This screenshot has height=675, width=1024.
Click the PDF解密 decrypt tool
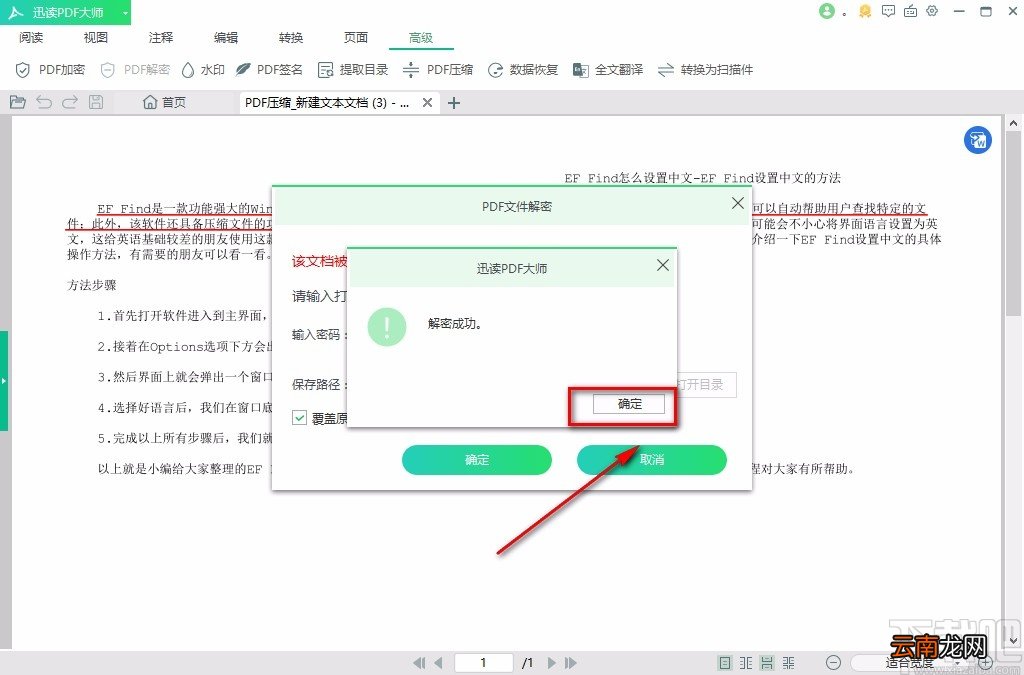135,70
